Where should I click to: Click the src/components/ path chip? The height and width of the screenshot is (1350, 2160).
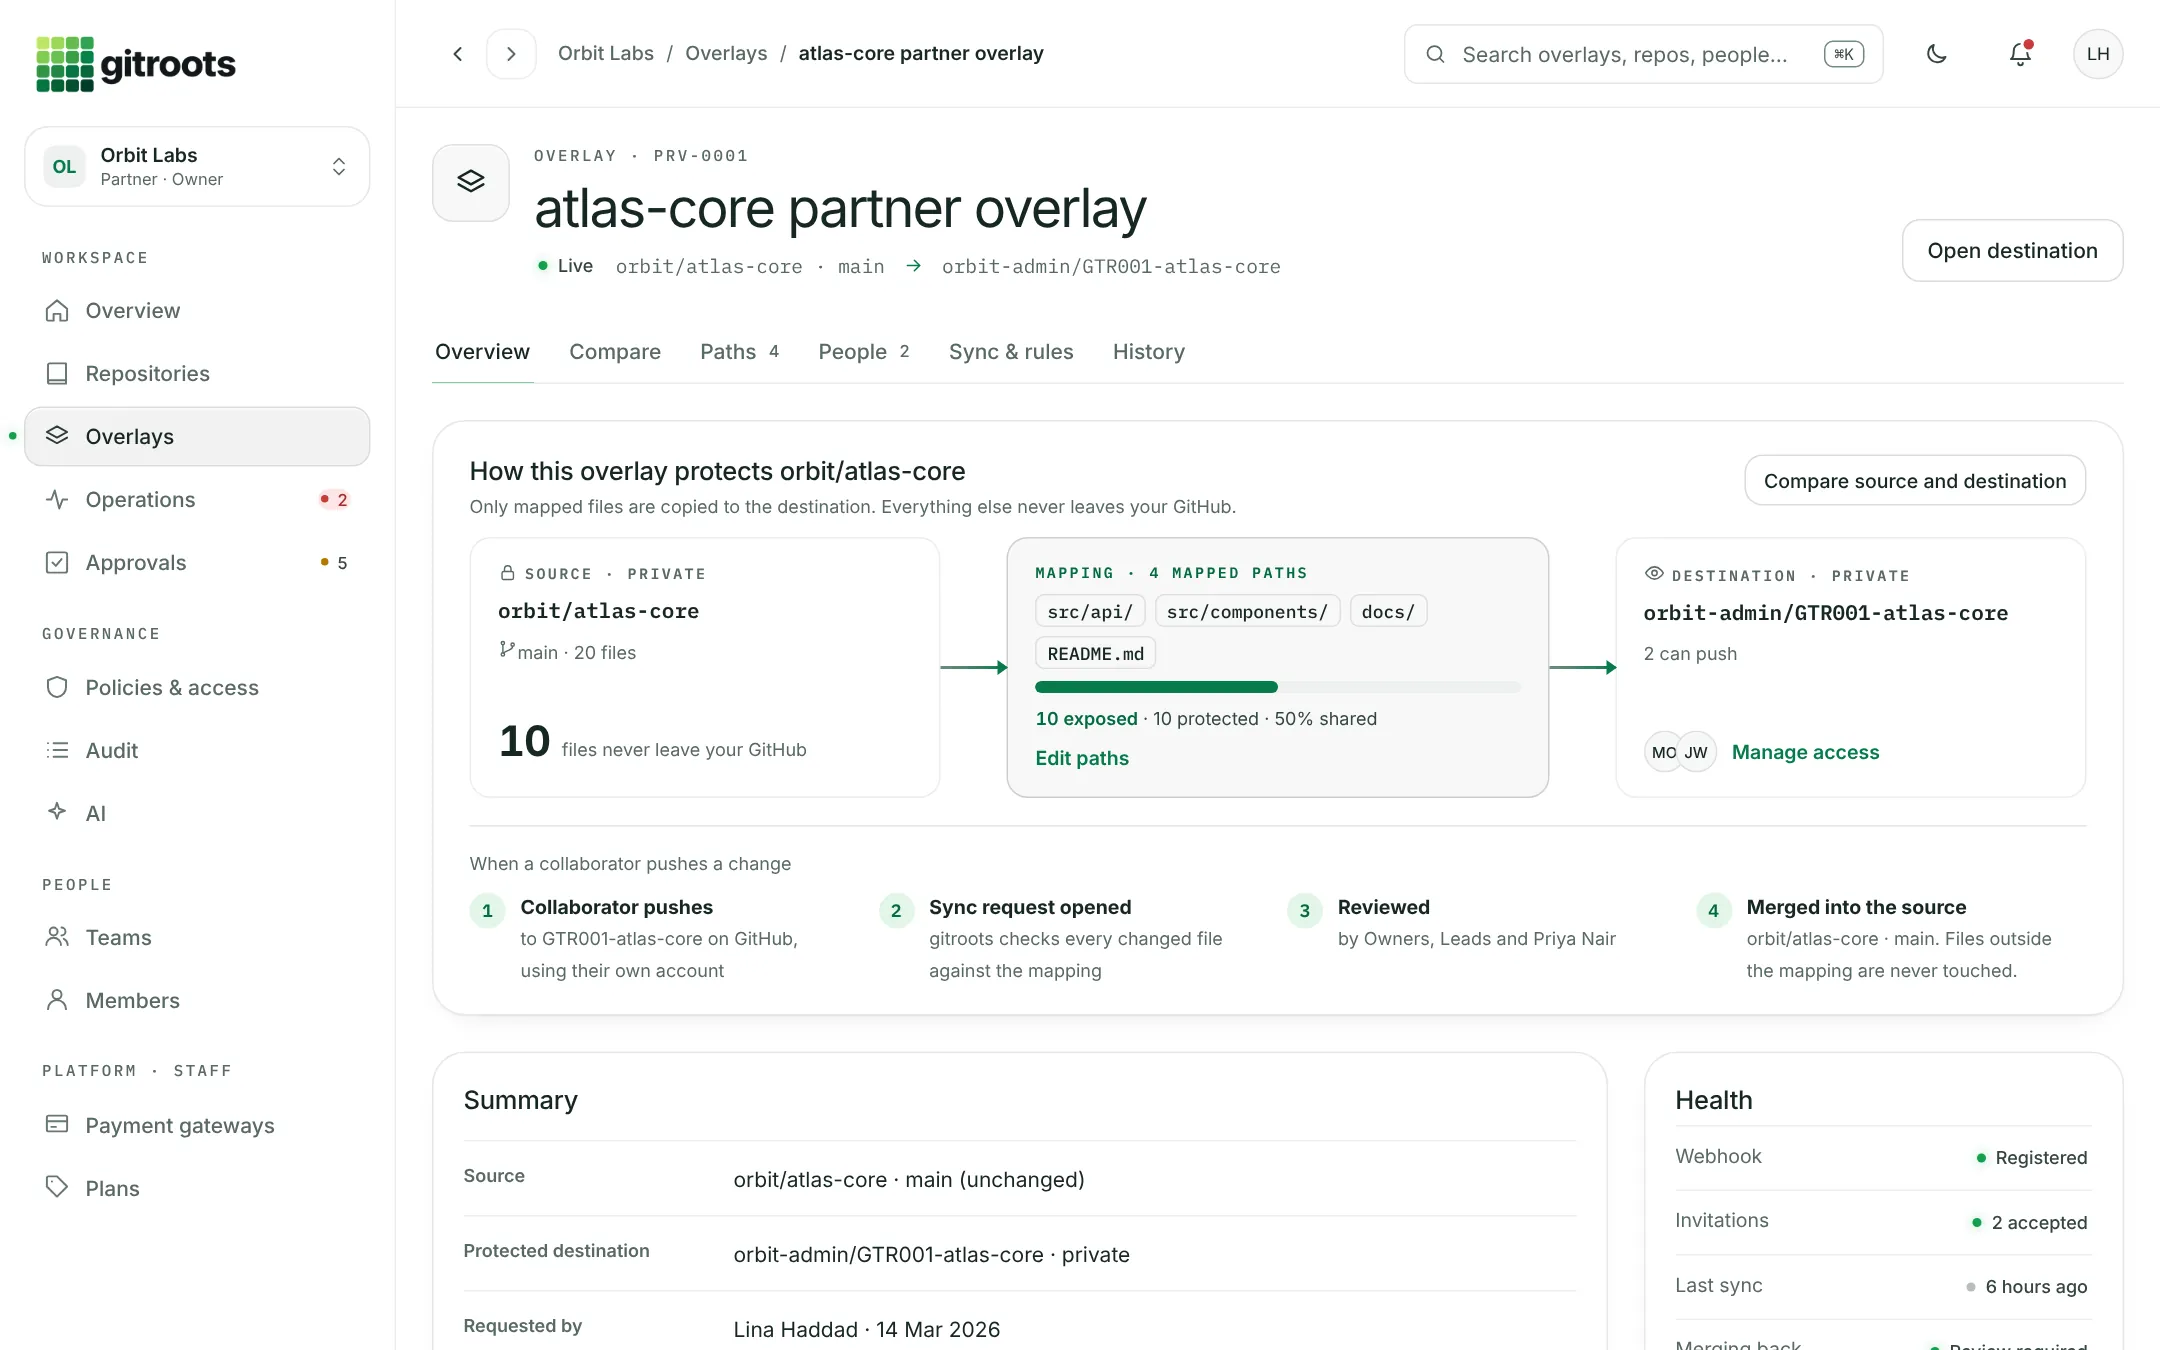point(1247,612)
